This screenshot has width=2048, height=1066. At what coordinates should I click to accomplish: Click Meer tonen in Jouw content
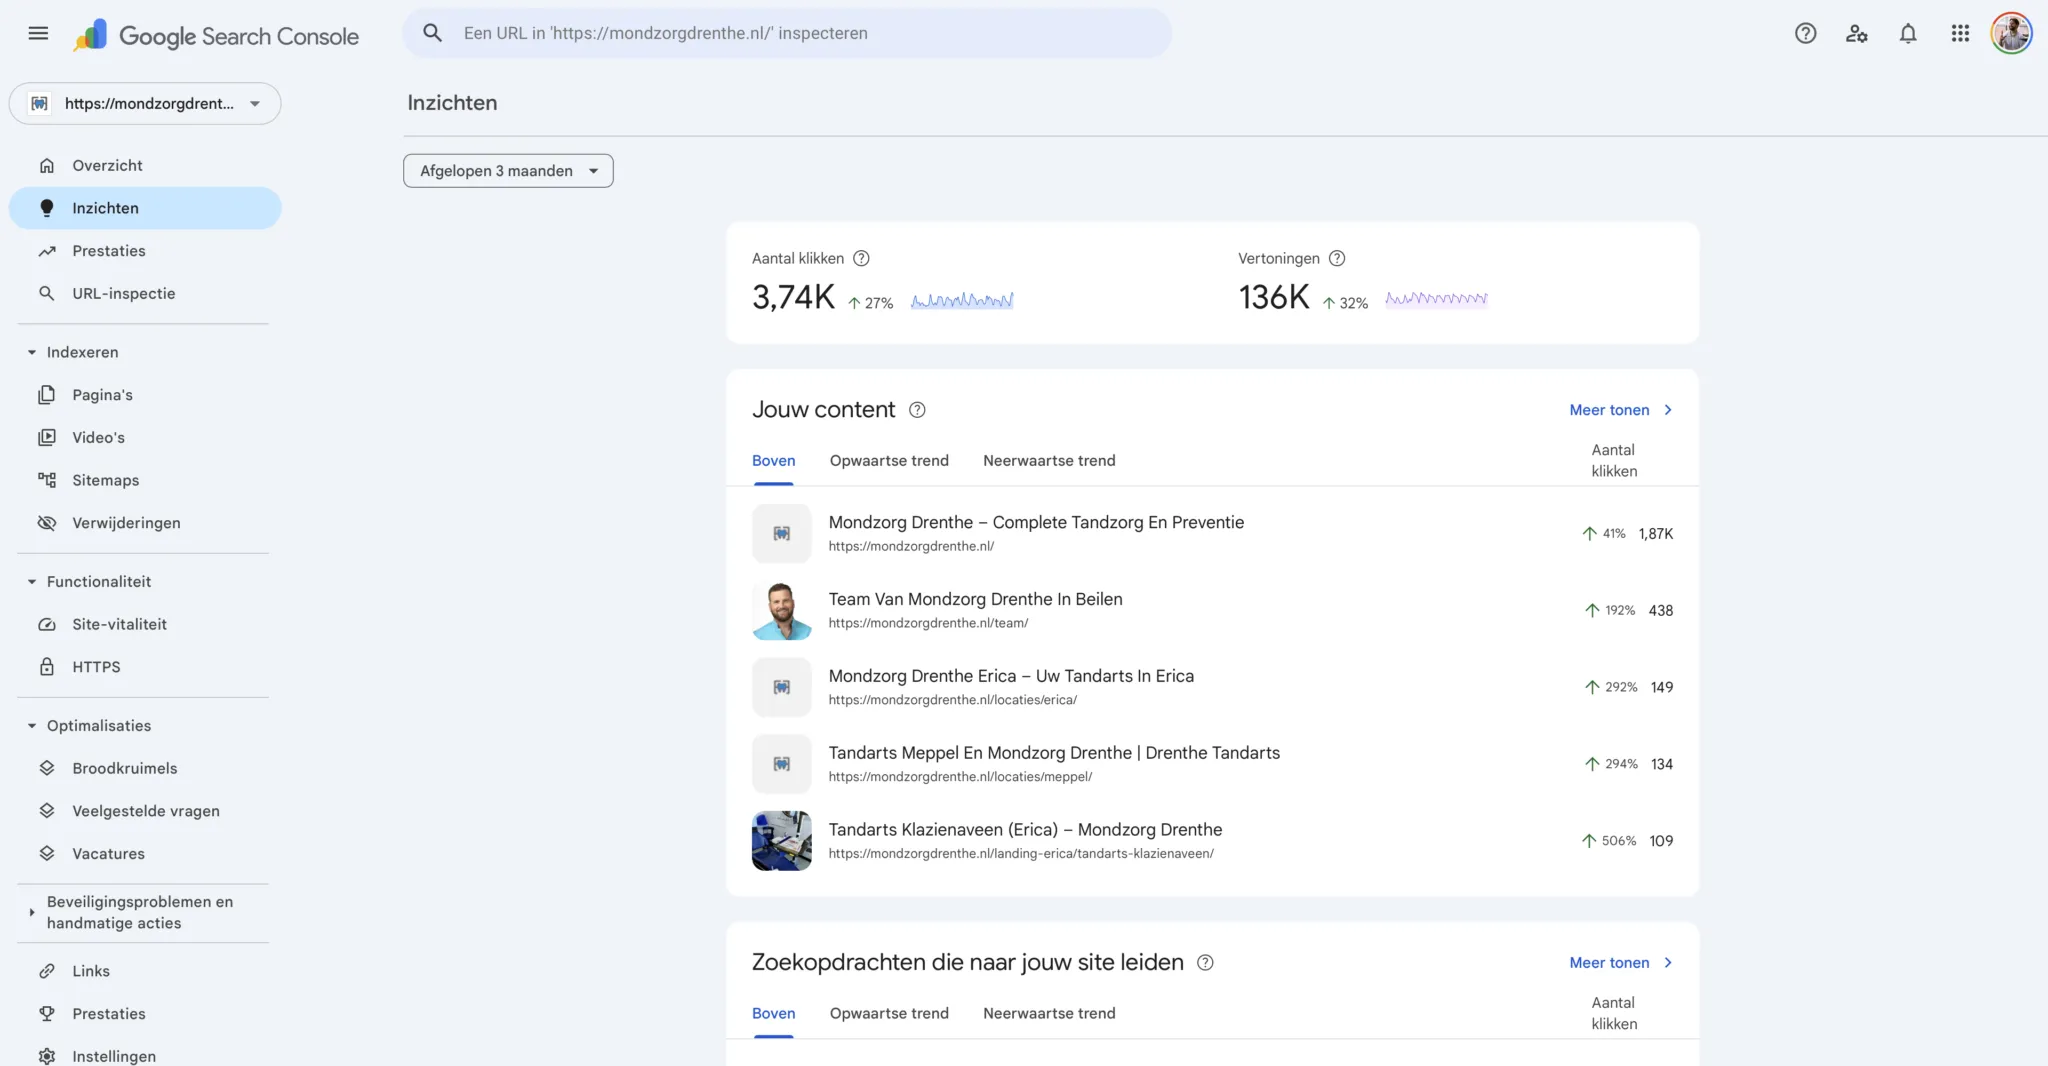coord(1621,410)
